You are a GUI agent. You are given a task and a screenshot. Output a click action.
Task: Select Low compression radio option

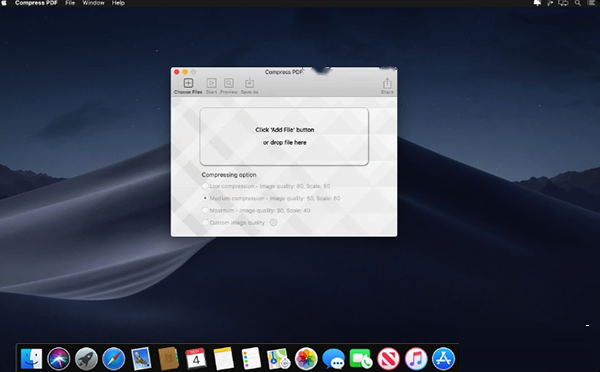205,186
